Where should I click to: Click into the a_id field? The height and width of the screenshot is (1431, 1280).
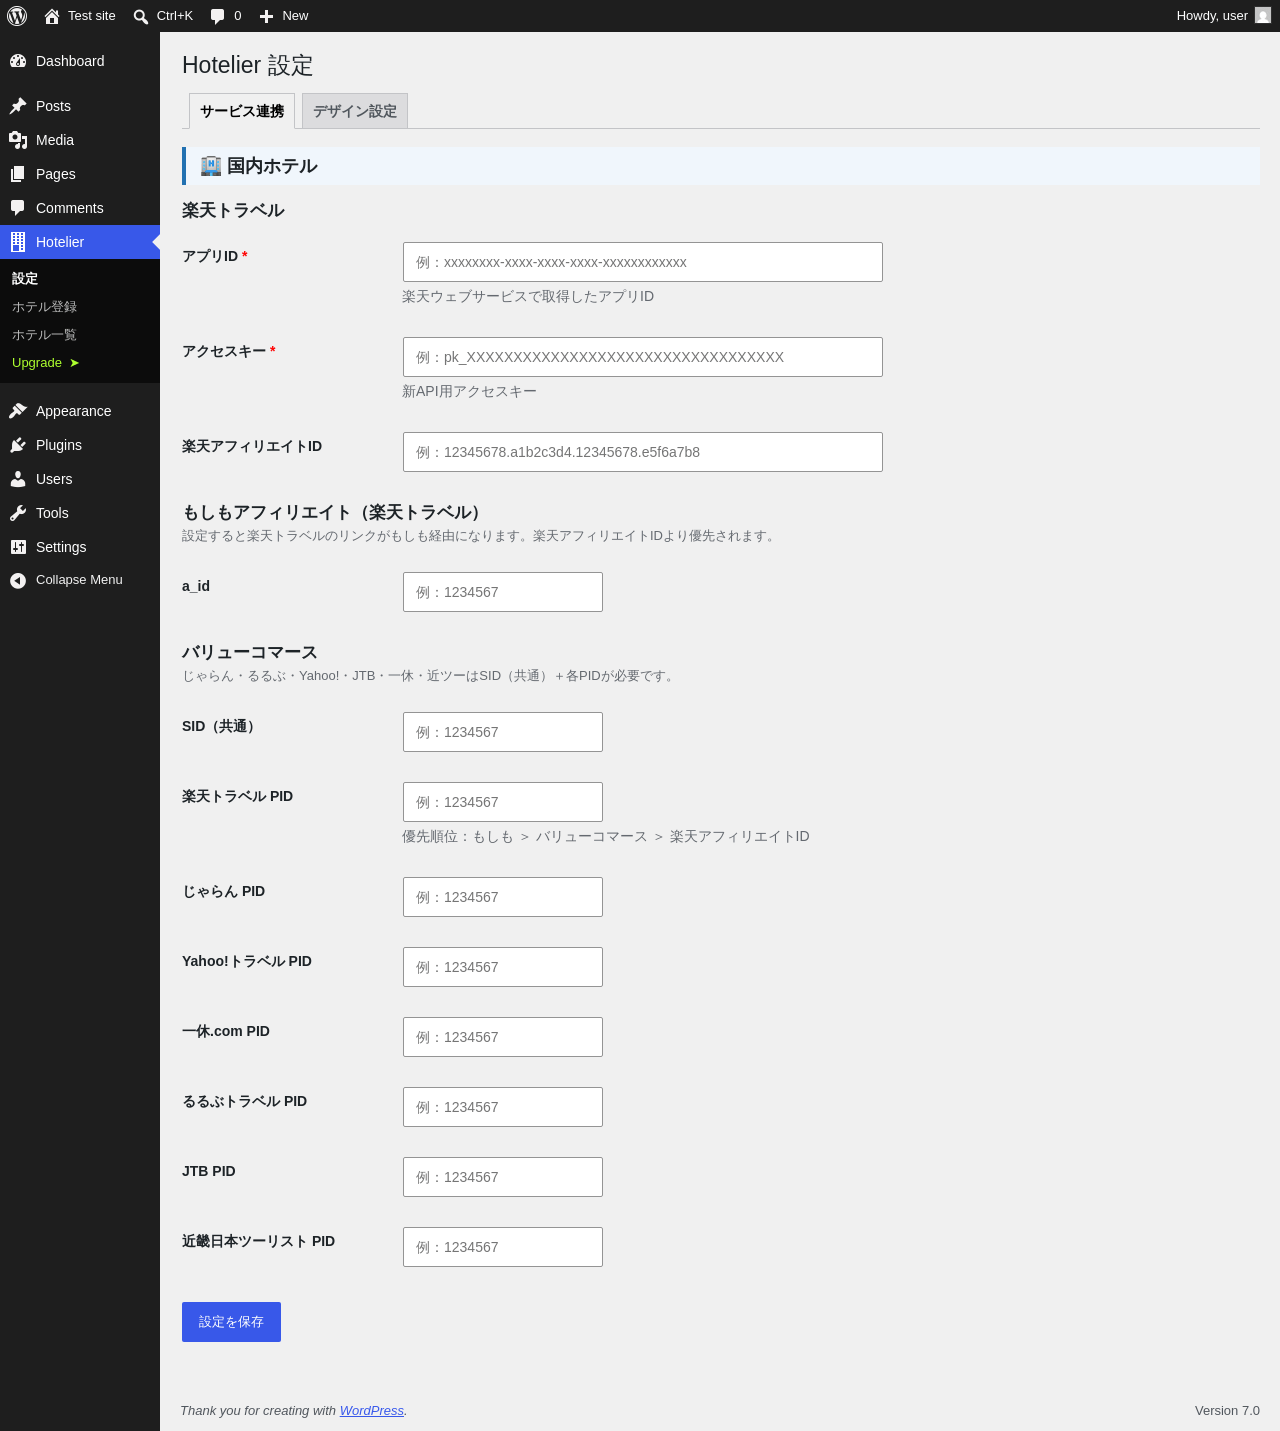pyautogui.click(x=503, y=592)
